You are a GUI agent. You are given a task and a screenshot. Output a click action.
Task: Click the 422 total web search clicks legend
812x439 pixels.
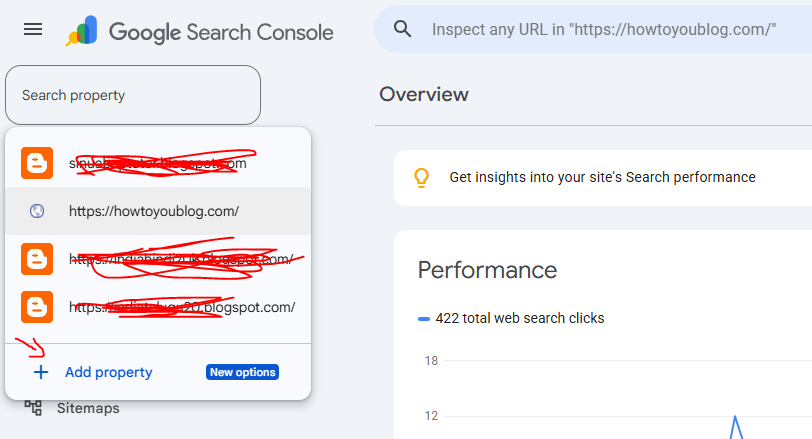[x=511, y=318]
